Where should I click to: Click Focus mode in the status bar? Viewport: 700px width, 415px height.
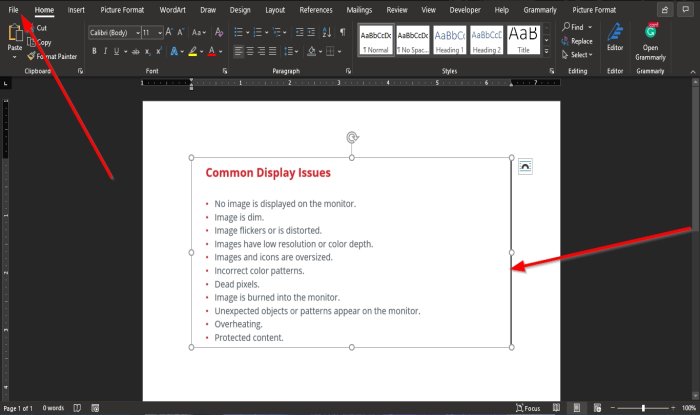coord(530,408)
